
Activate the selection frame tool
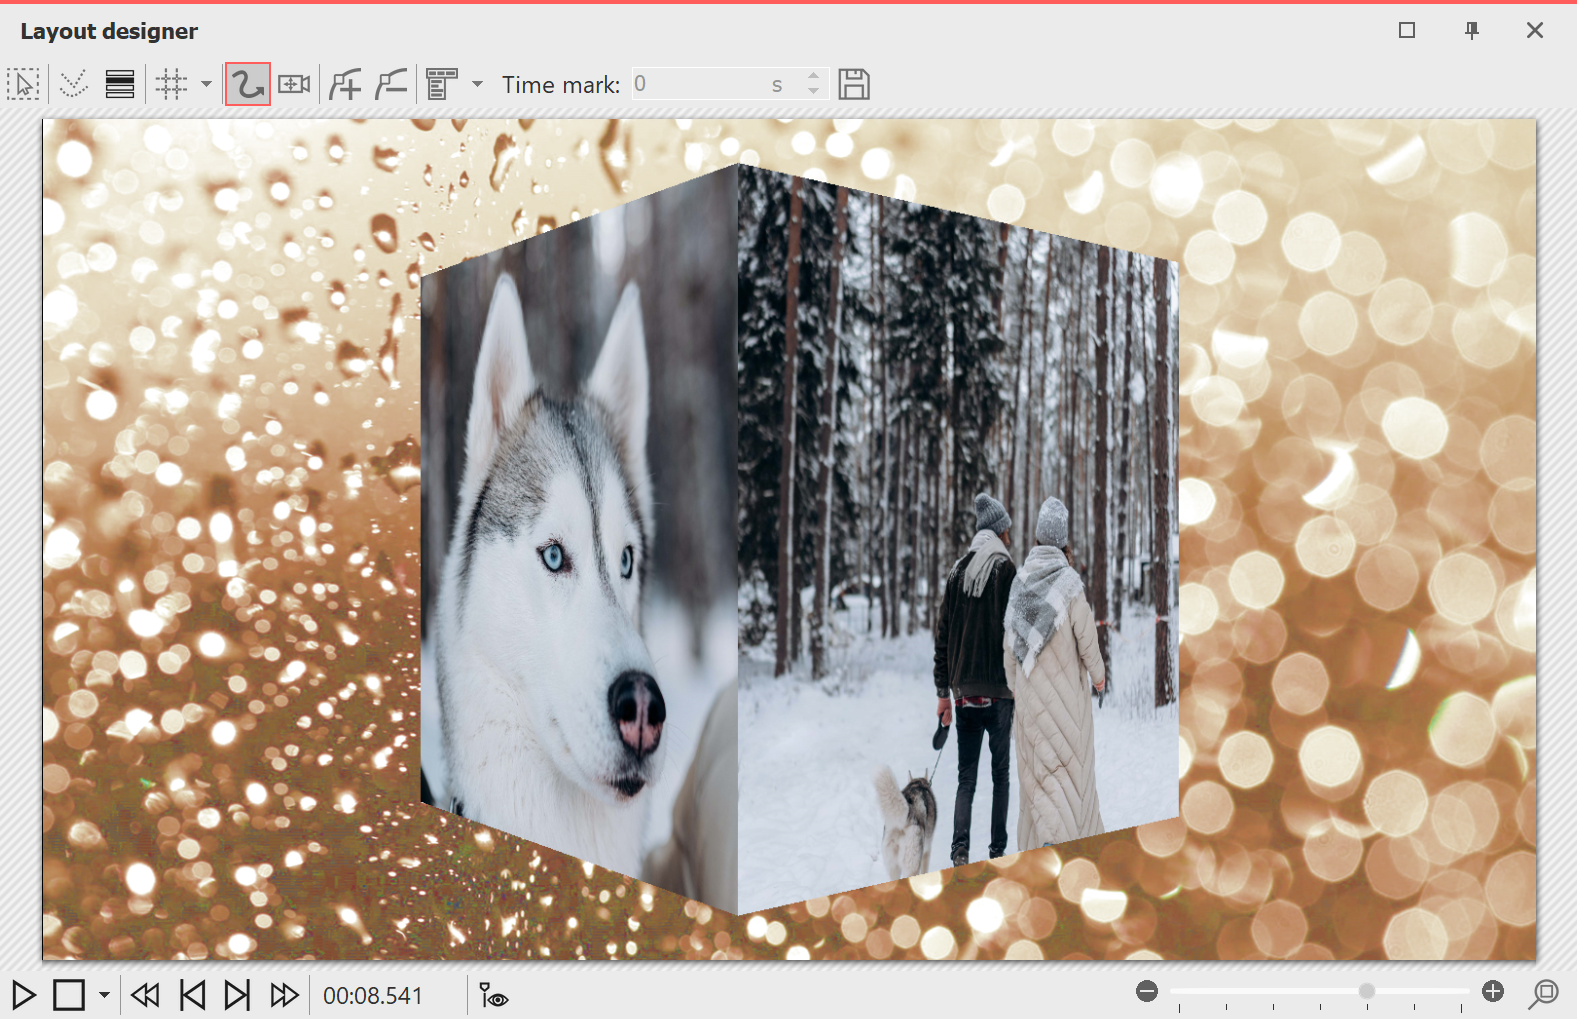pos(23,84)
